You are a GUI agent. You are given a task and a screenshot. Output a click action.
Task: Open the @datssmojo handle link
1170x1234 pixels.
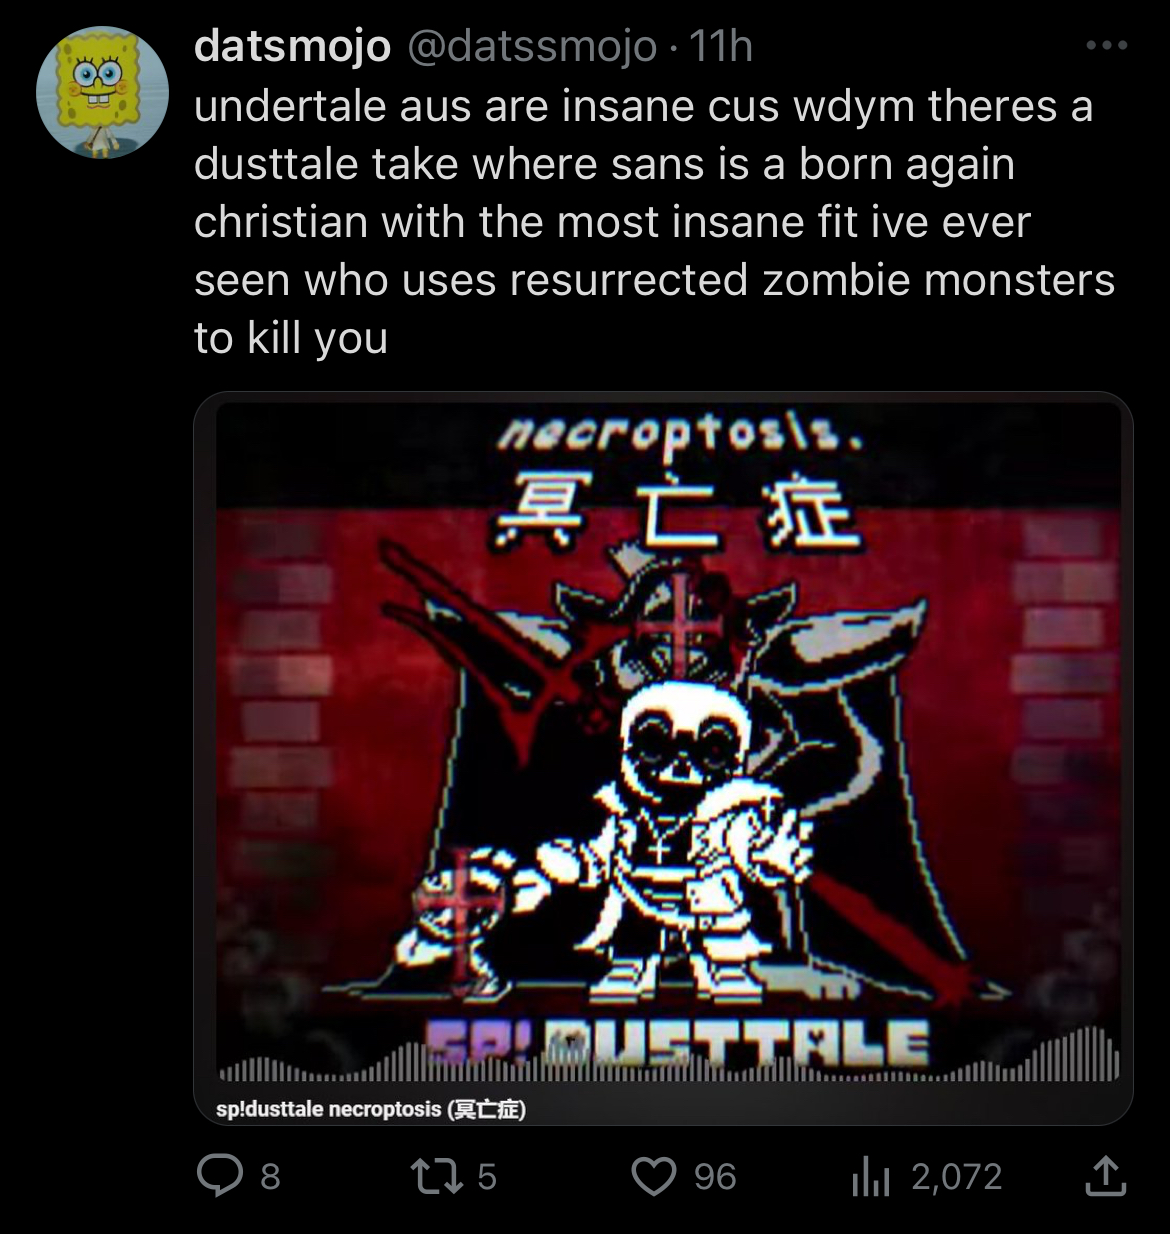pyautogui.click(x=530, y=46)
